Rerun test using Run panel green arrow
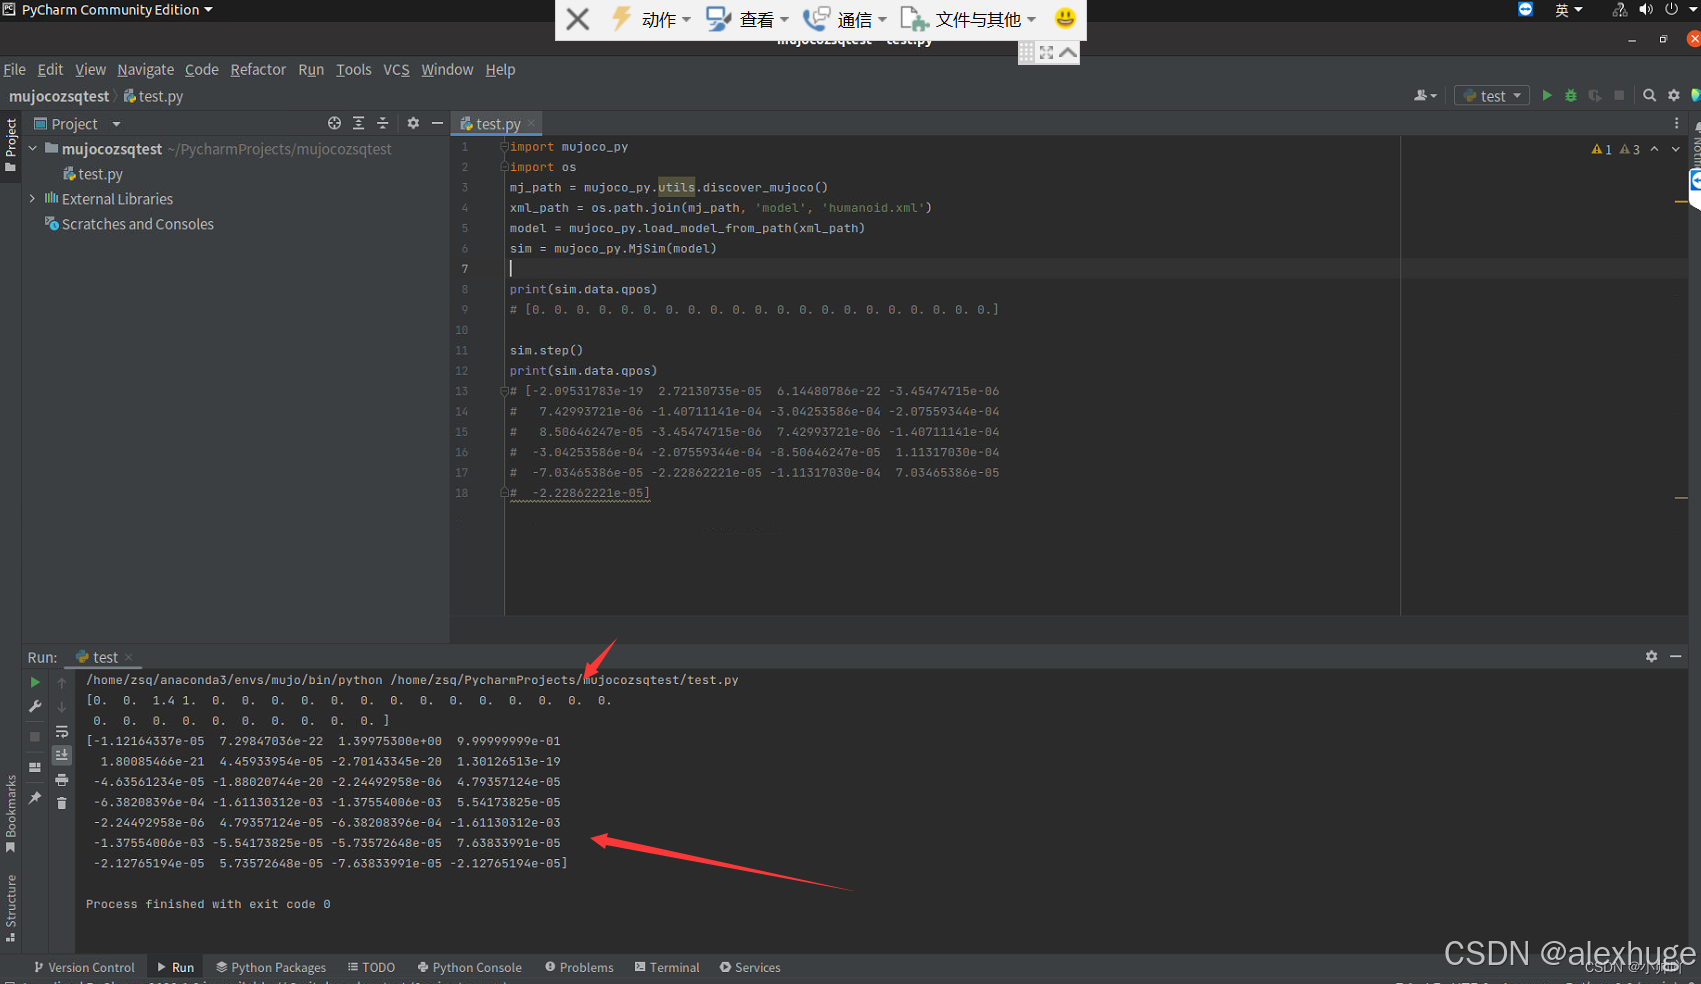The height and width of the screenshot is (984, 1701). [35, 682]
